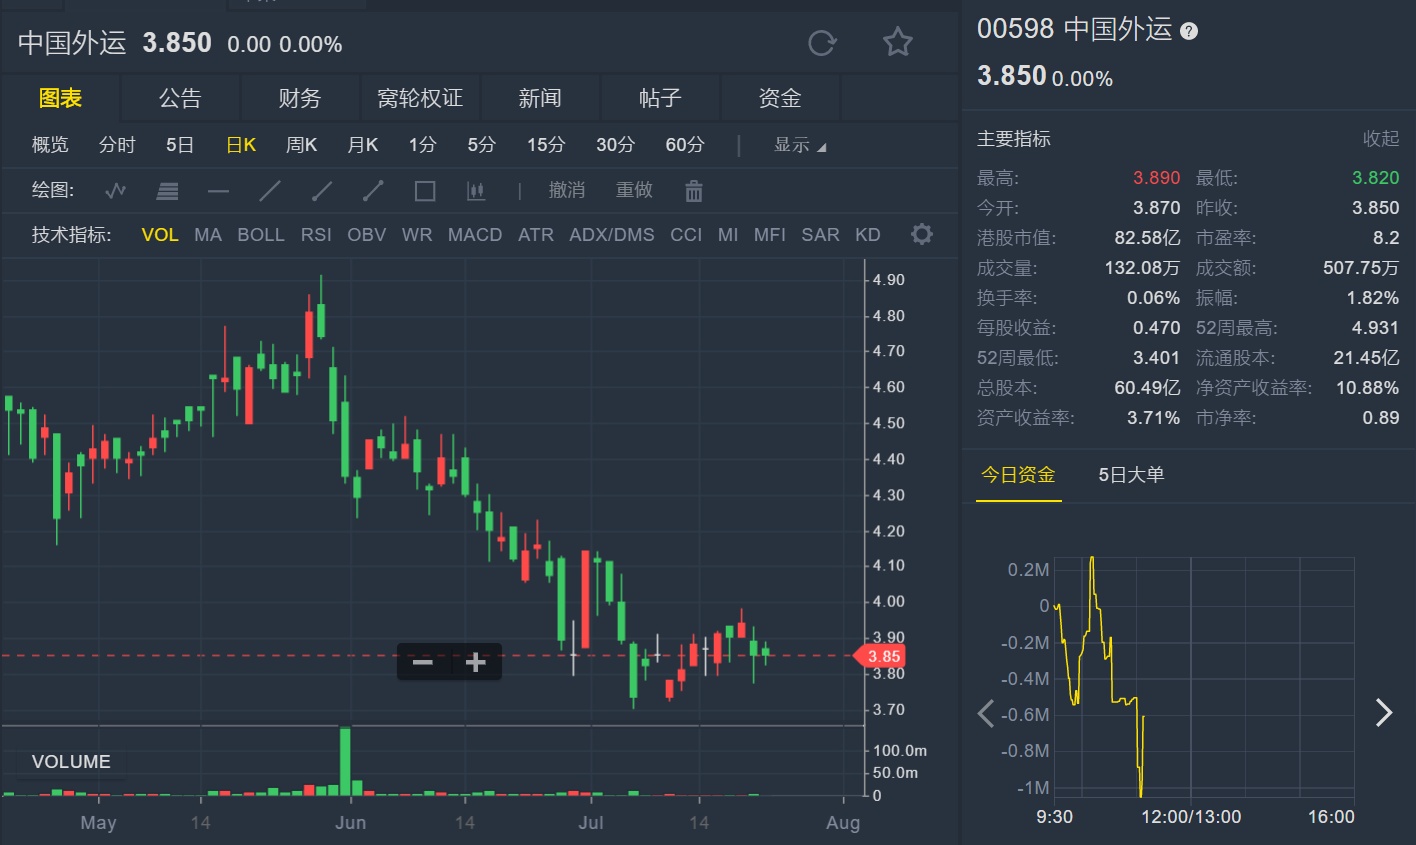Toggle the BOLL technical indicator
This screenshot has width=1416, height=845.
click(x=260, y=235)
